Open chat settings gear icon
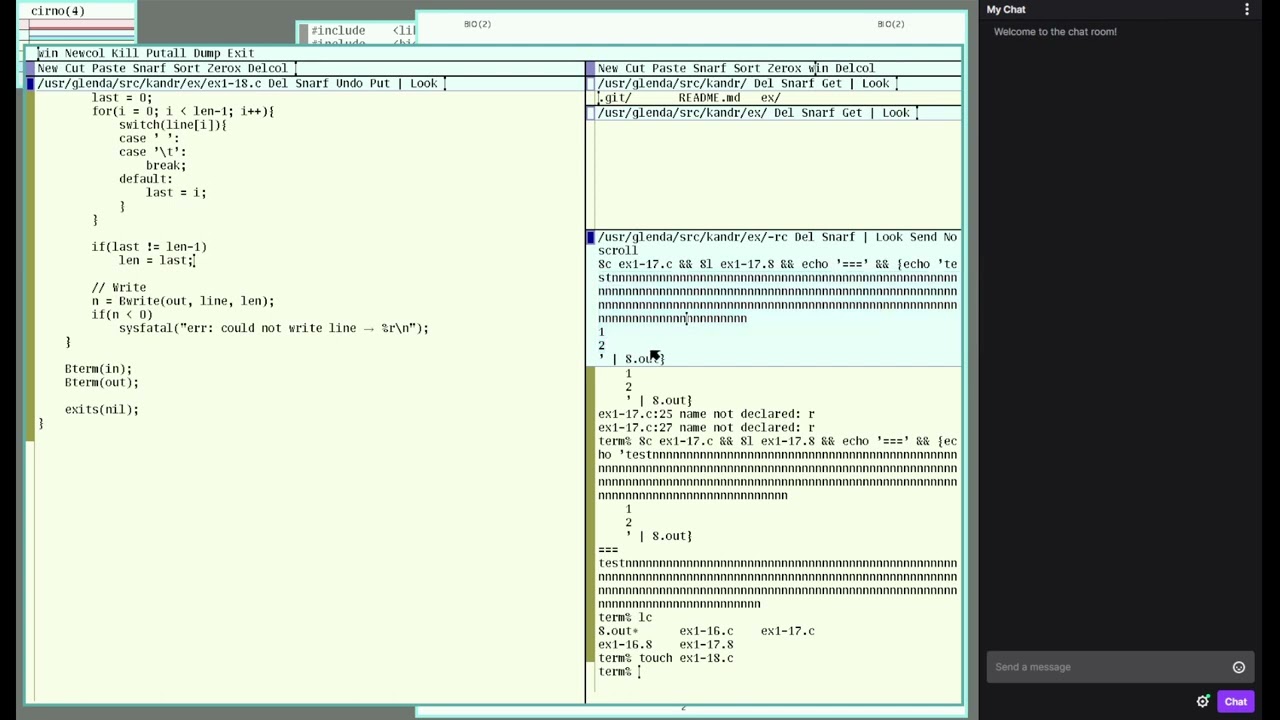Screen dimensions: 1280x720 1203,701
